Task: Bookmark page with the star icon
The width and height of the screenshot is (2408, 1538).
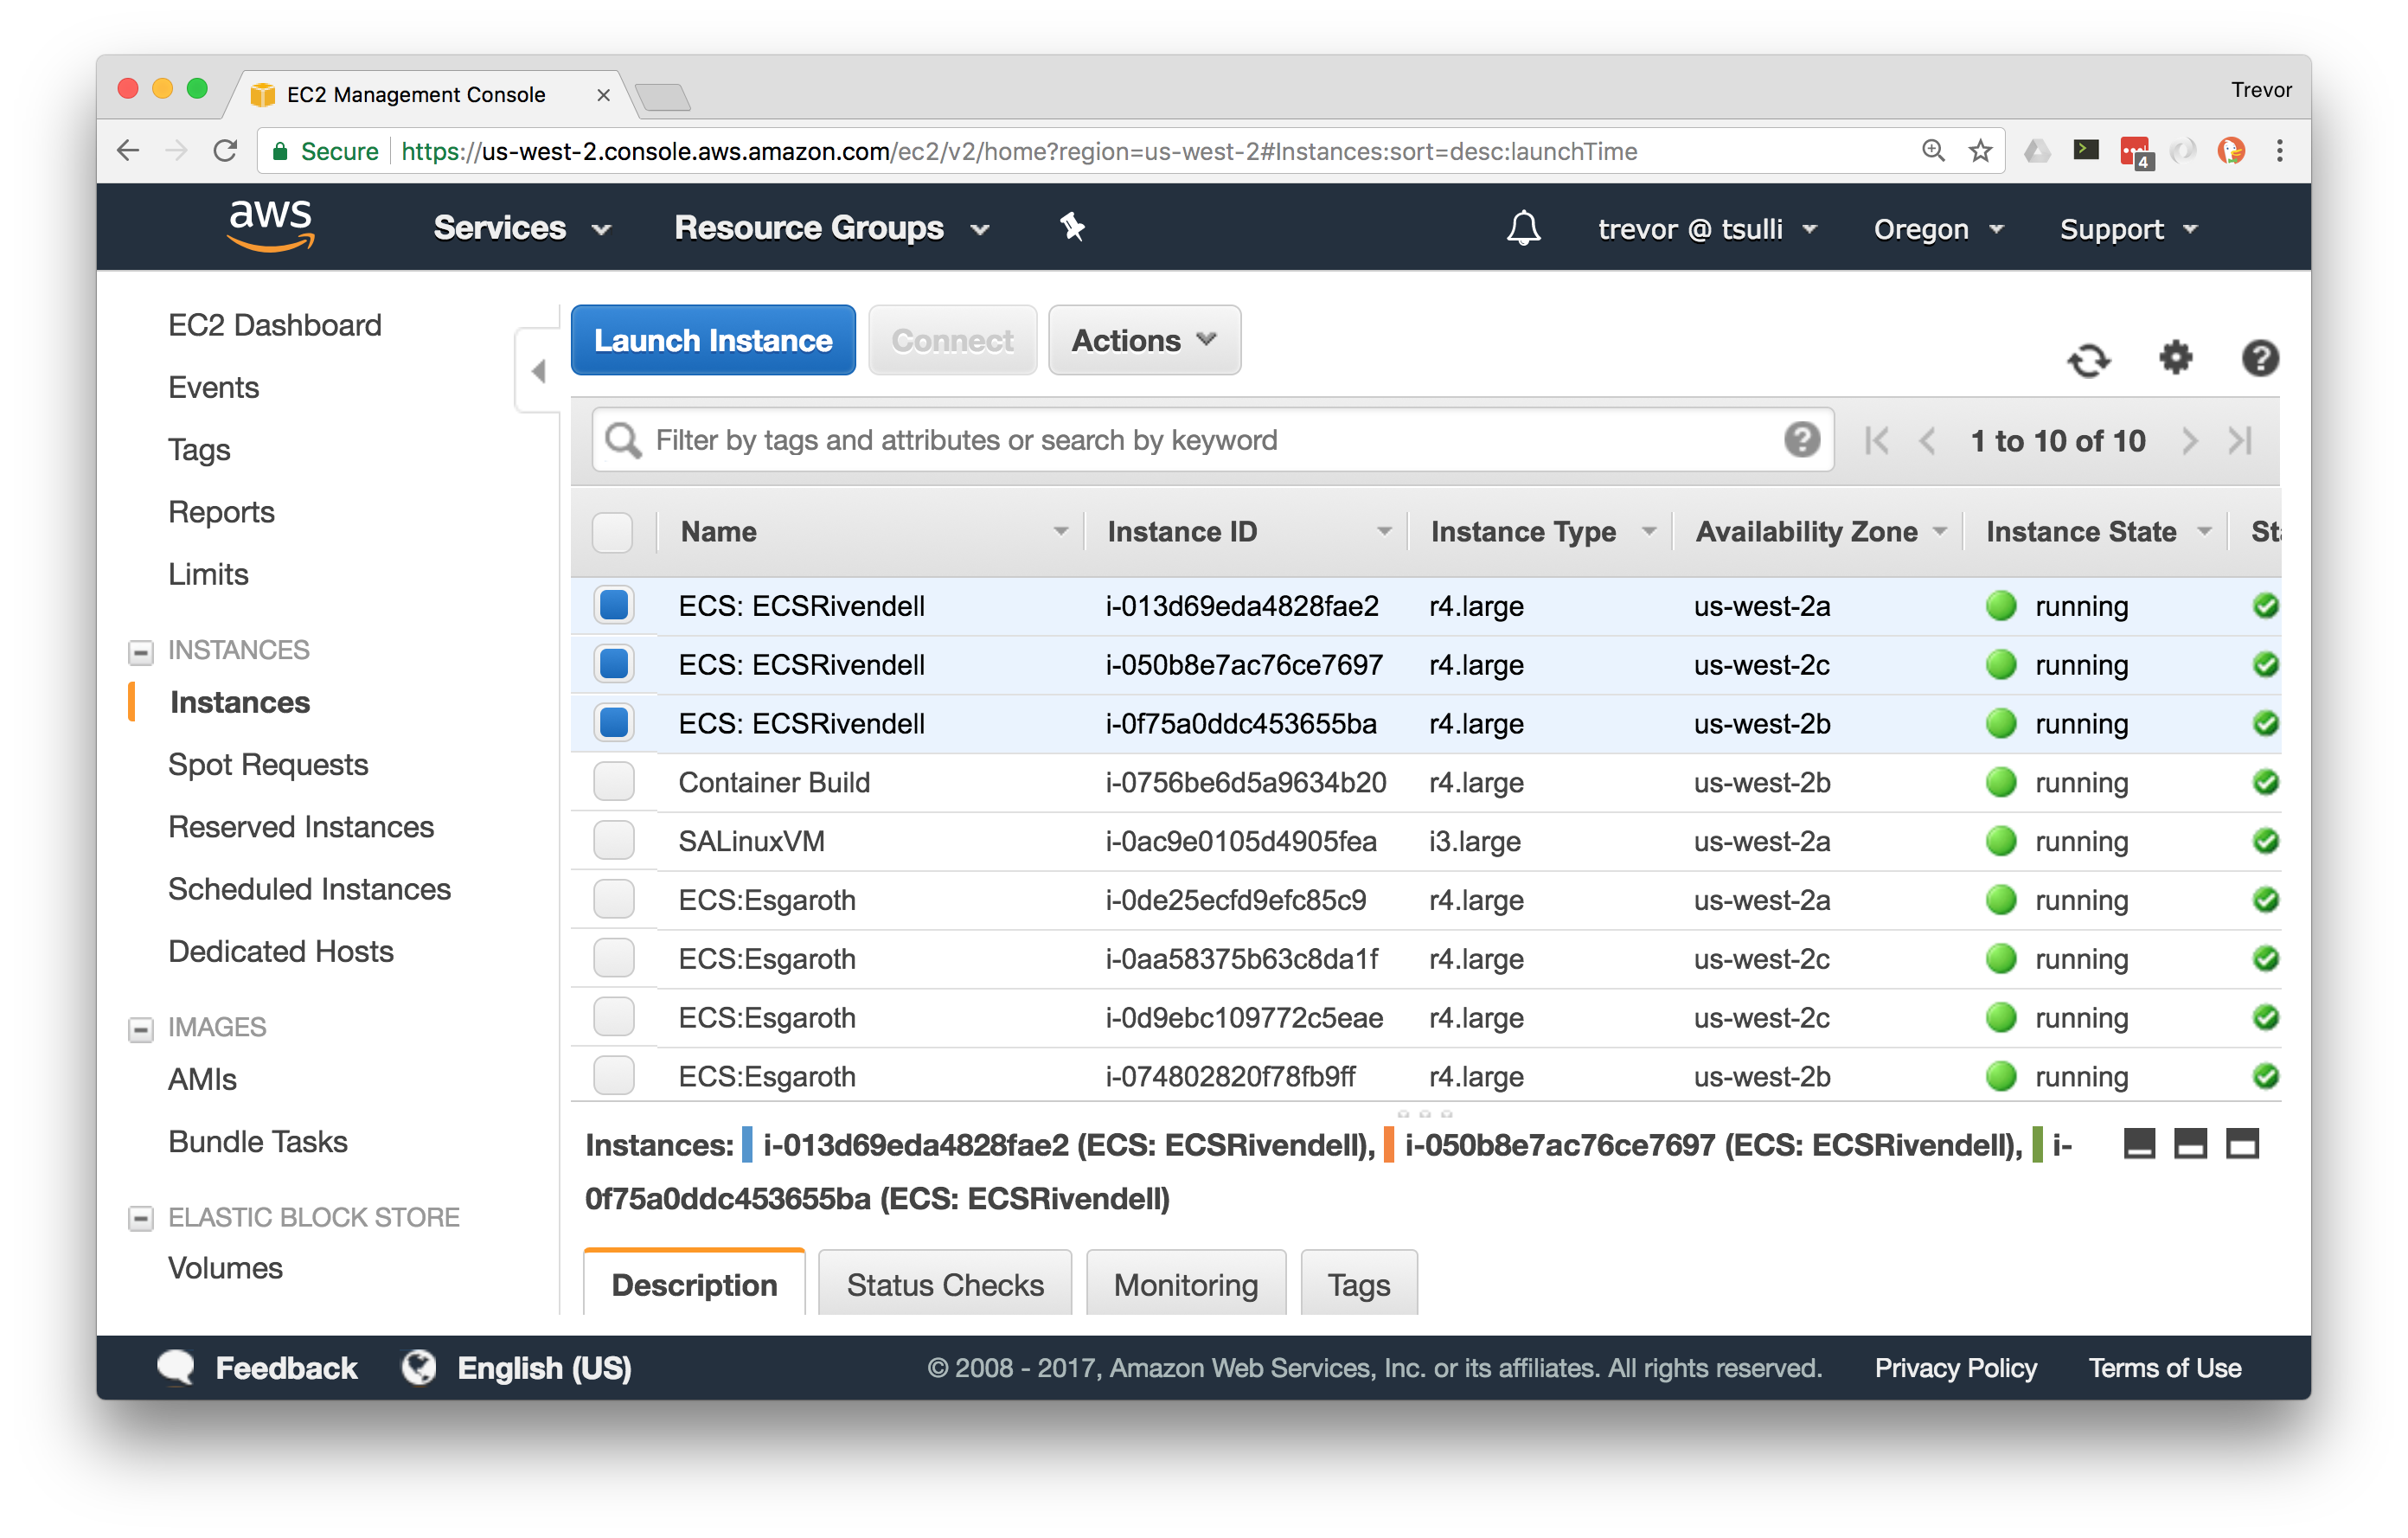Action: (x=1980, y=152)
